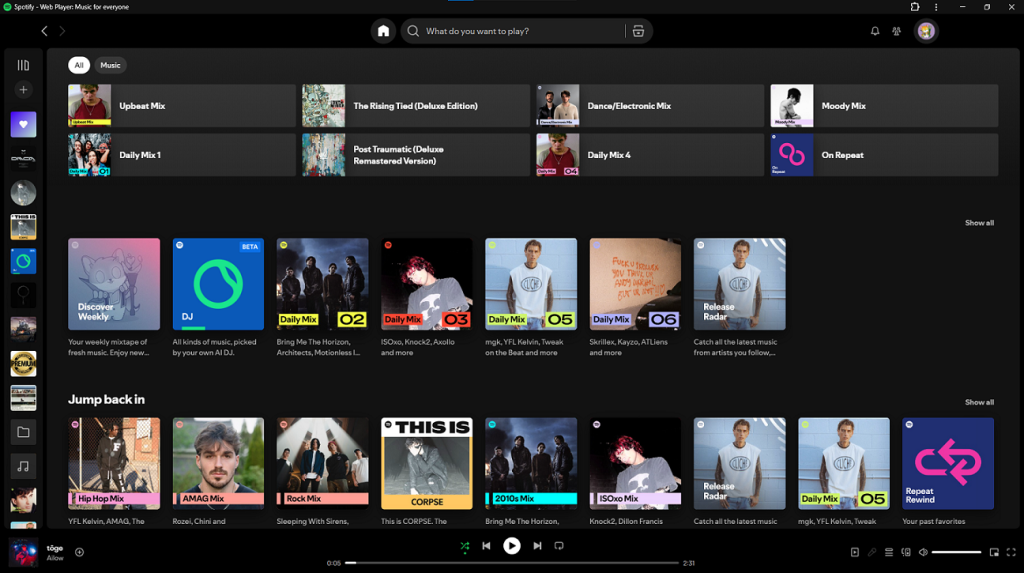Open Daily Mix 4 shortcut
1024x573 pixels.
[650, 155]
